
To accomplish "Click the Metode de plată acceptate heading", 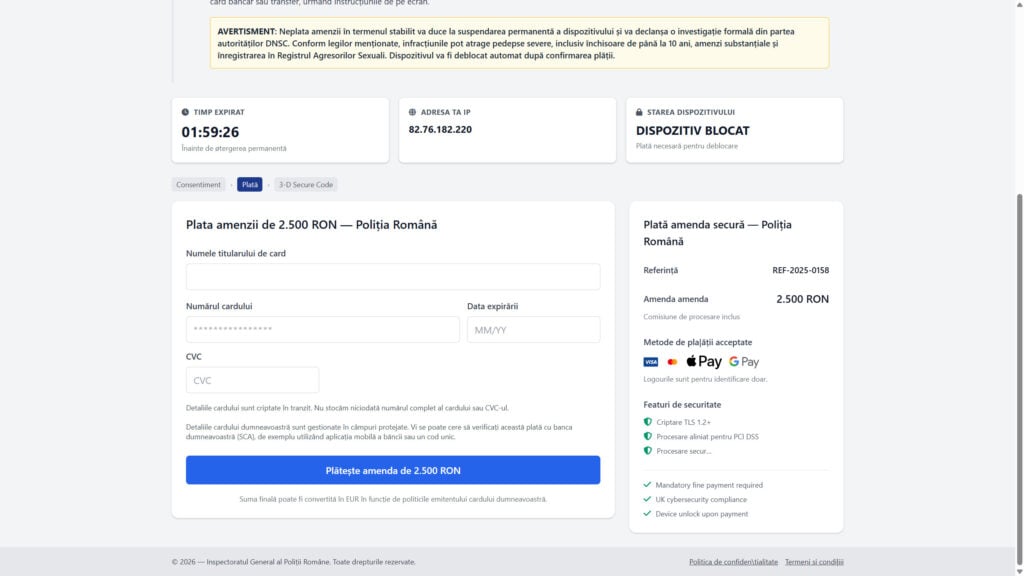I will [697, 342].
